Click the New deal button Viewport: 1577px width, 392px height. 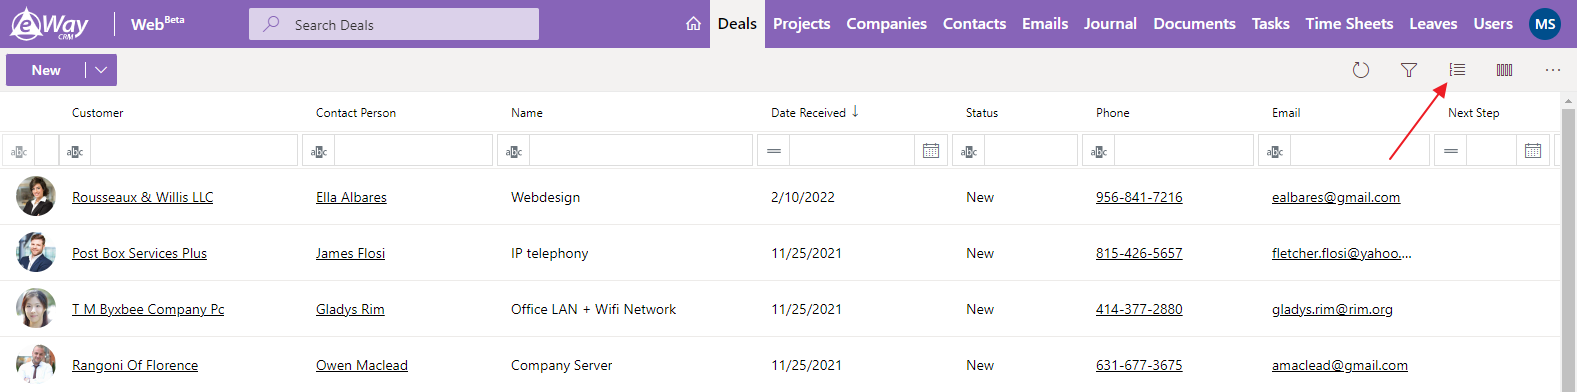[46, 70]
